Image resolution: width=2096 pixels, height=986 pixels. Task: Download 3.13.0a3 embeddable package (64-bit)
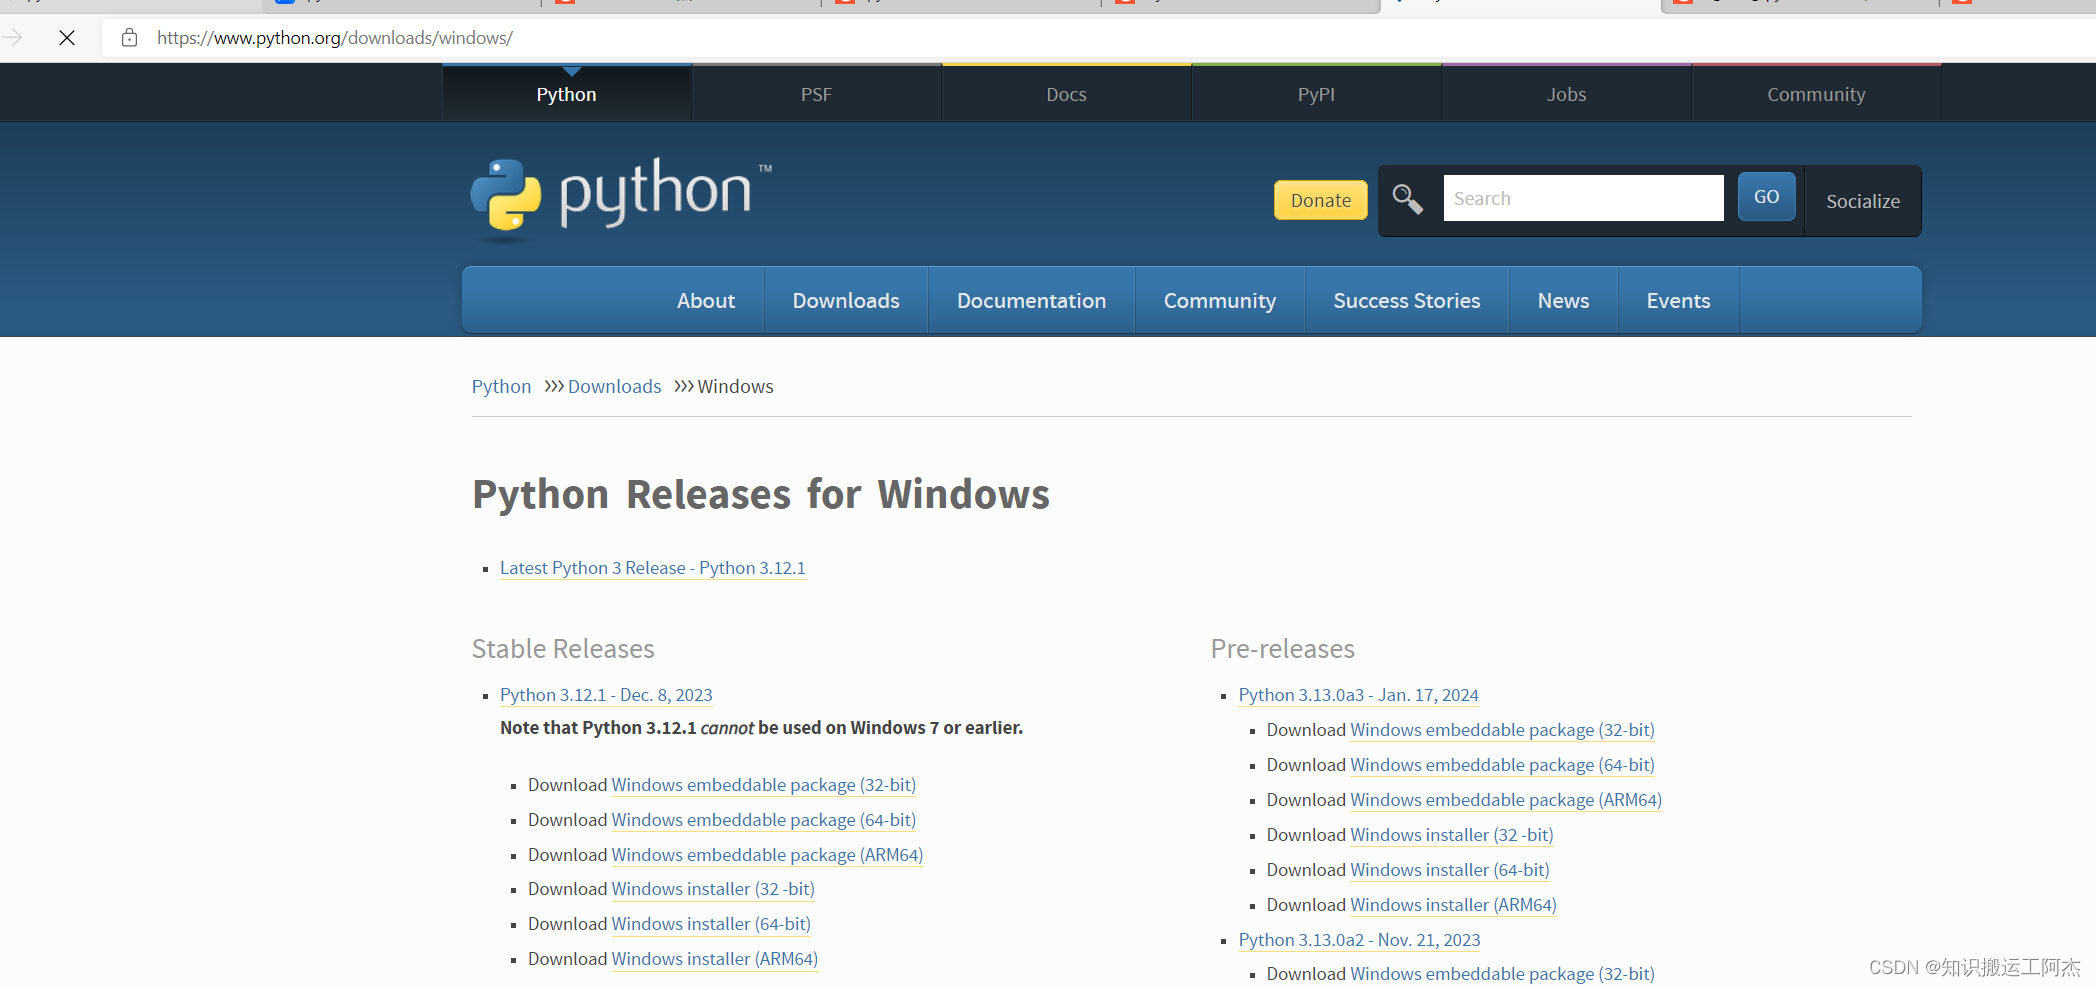(x=1502, y=765)
